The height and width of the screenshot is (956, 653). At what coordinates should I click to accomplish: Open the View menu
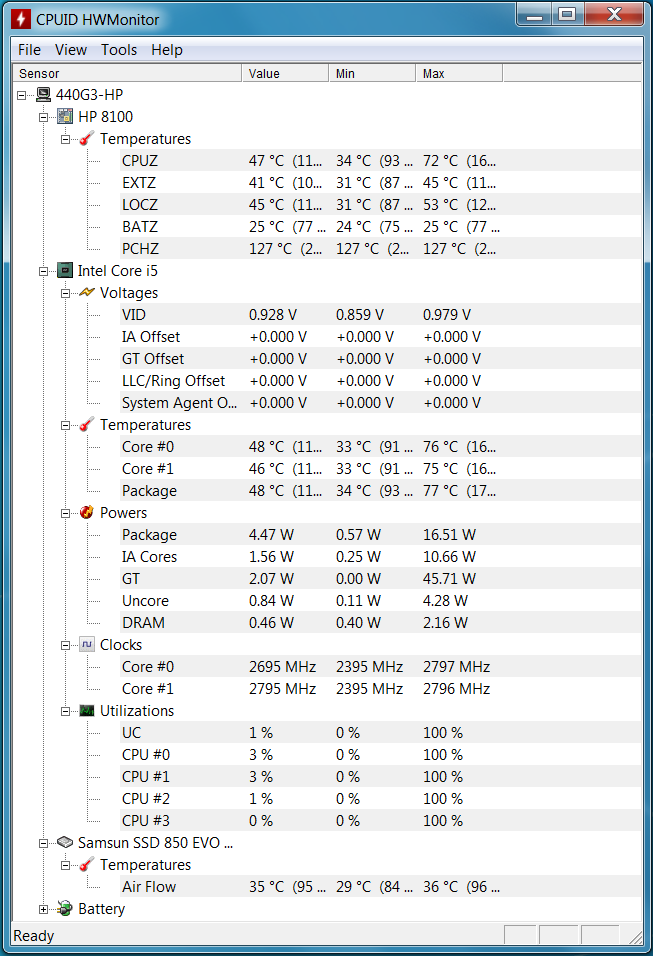pyautogui.click(x=71, y=50)
